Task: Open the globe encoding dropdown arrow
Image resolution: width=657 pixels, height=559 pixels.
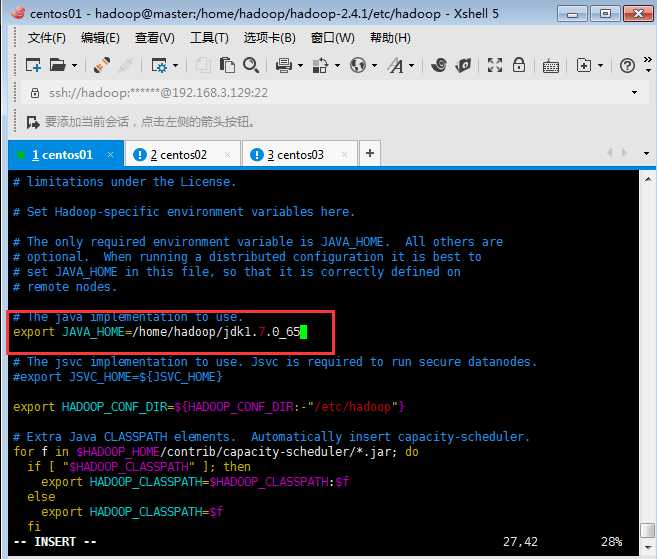Action: point(375,66)
